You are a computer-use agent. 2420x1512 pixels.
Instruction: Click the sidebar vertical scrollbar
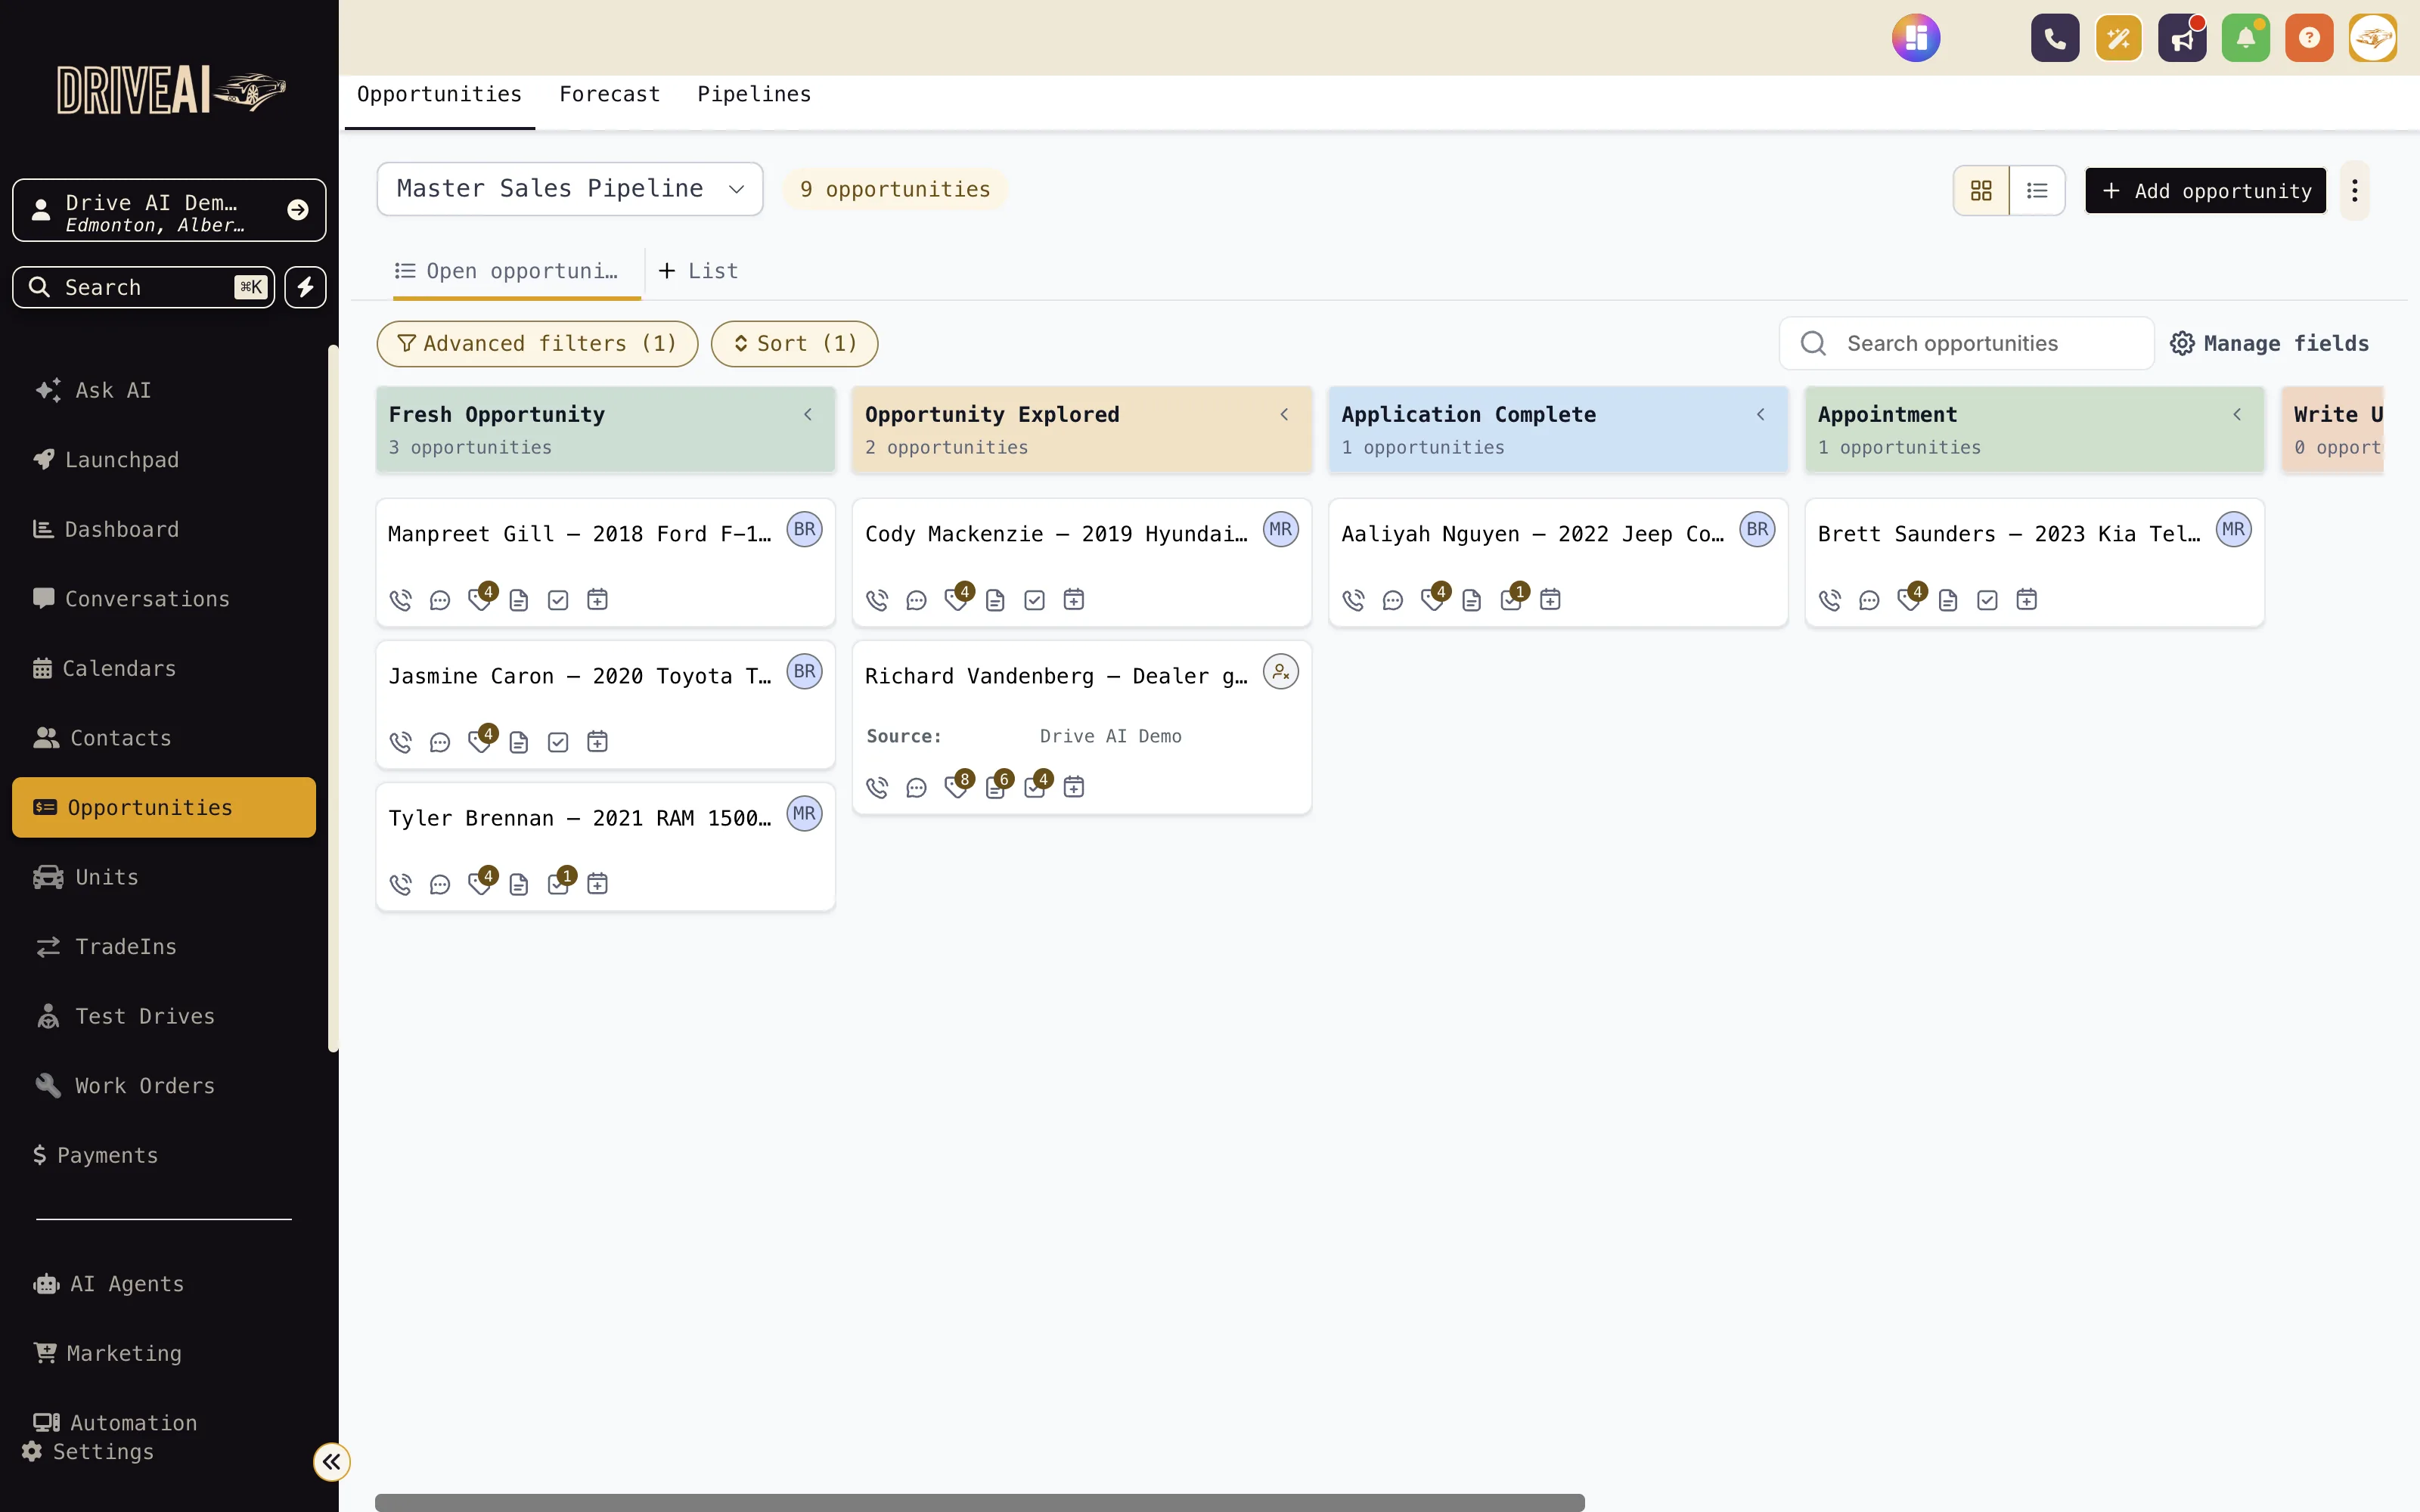(333, 698)
